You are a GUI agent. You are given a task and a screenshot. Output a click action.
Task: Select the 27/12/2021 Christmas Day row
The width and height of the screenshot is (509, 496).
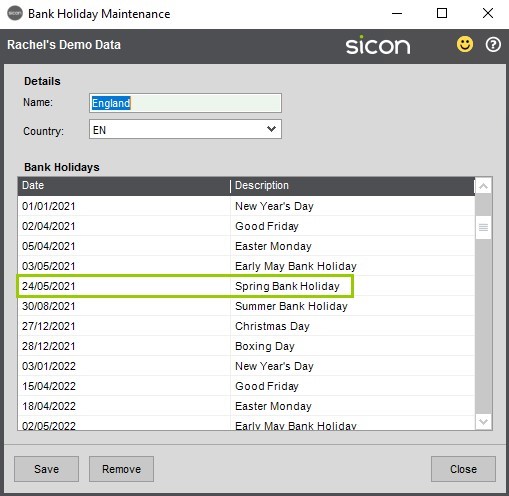click(246, 326)
